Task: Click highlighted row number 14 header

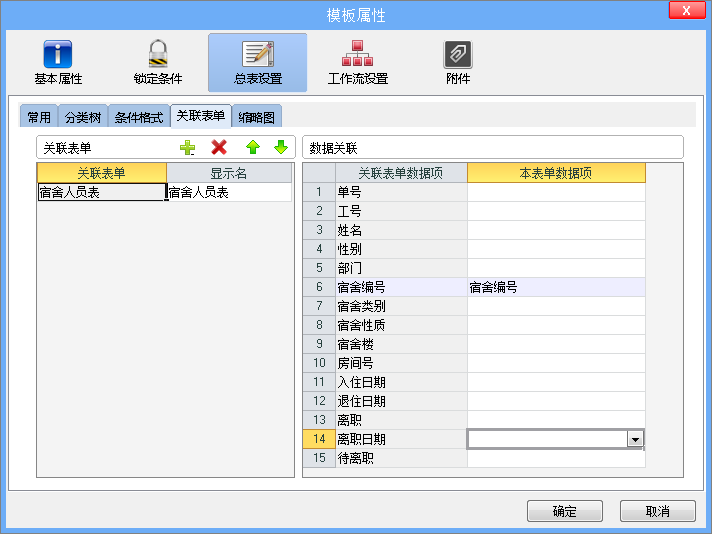Action: [319, 439]
